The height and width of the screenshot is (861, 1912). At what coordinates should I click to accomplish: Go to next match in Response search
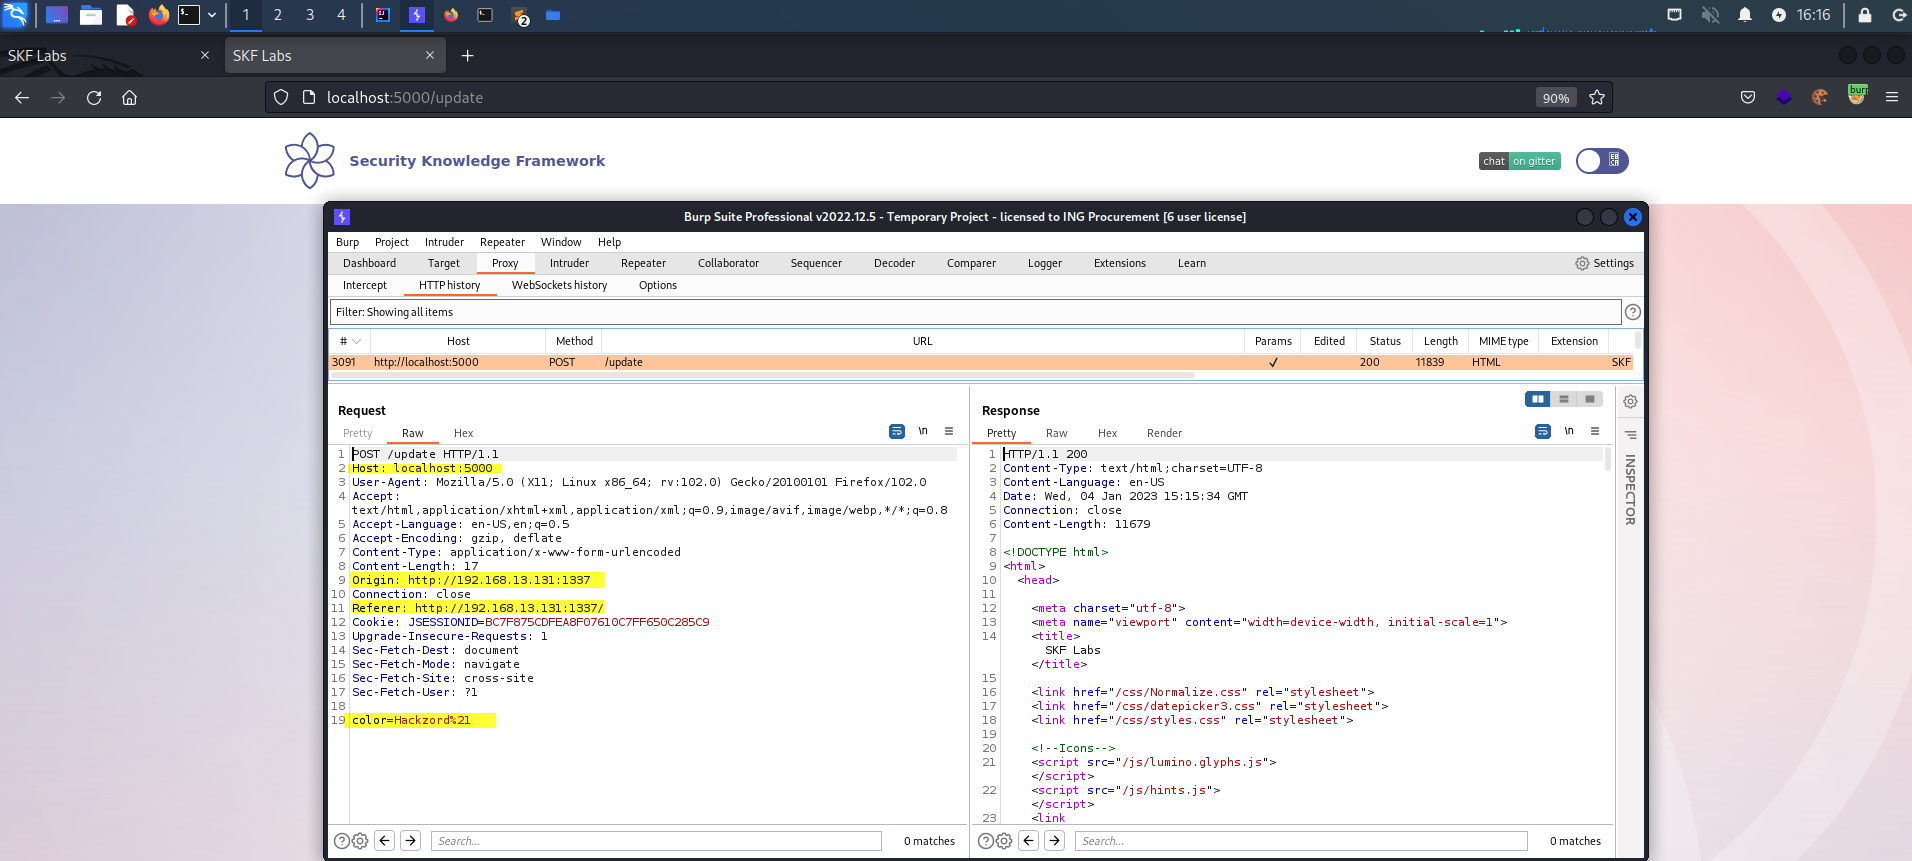click(x=1055, y=841)
